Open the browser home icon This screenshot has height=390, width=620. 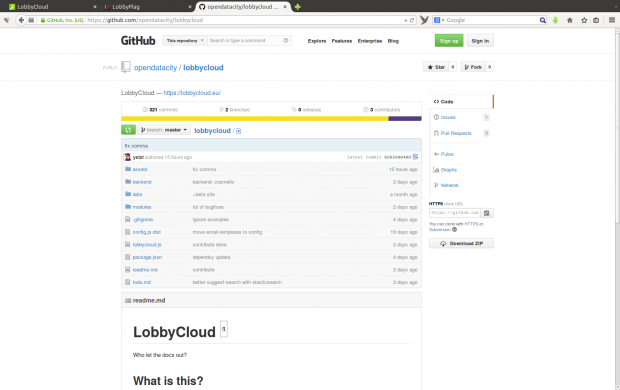coord(570,20)
